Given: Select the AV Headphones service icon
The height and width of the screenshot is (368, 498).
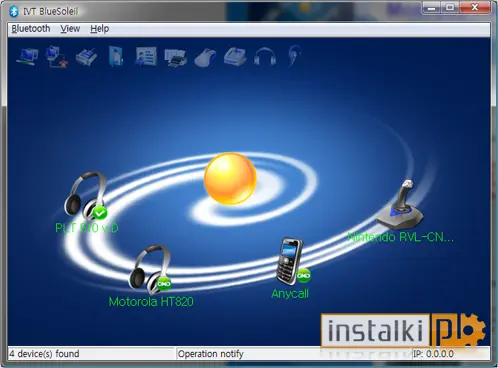Looking at the screenshot, I should point(265,57).
